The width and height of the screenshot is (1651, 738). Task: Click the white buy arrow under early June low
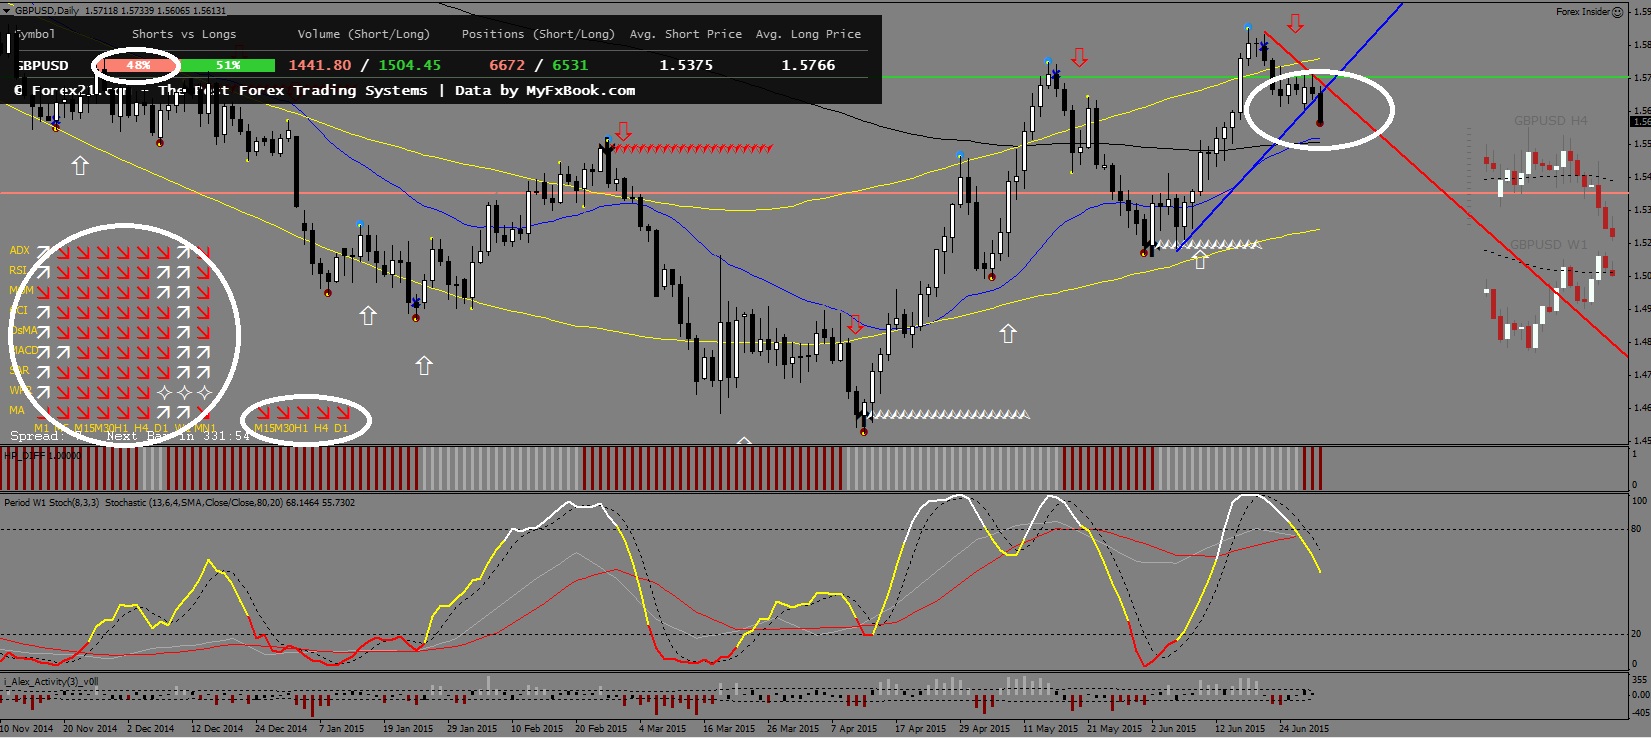1200,260
